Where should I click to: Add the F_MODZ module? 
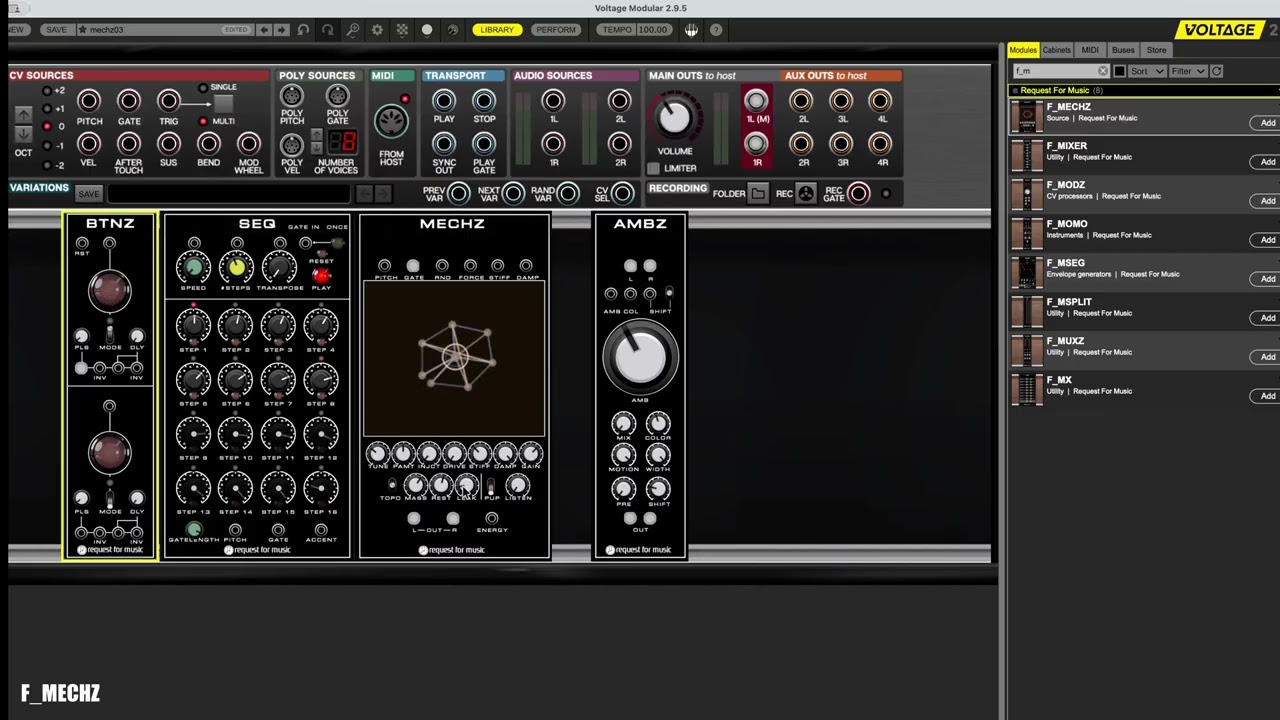coord(1267,201)
